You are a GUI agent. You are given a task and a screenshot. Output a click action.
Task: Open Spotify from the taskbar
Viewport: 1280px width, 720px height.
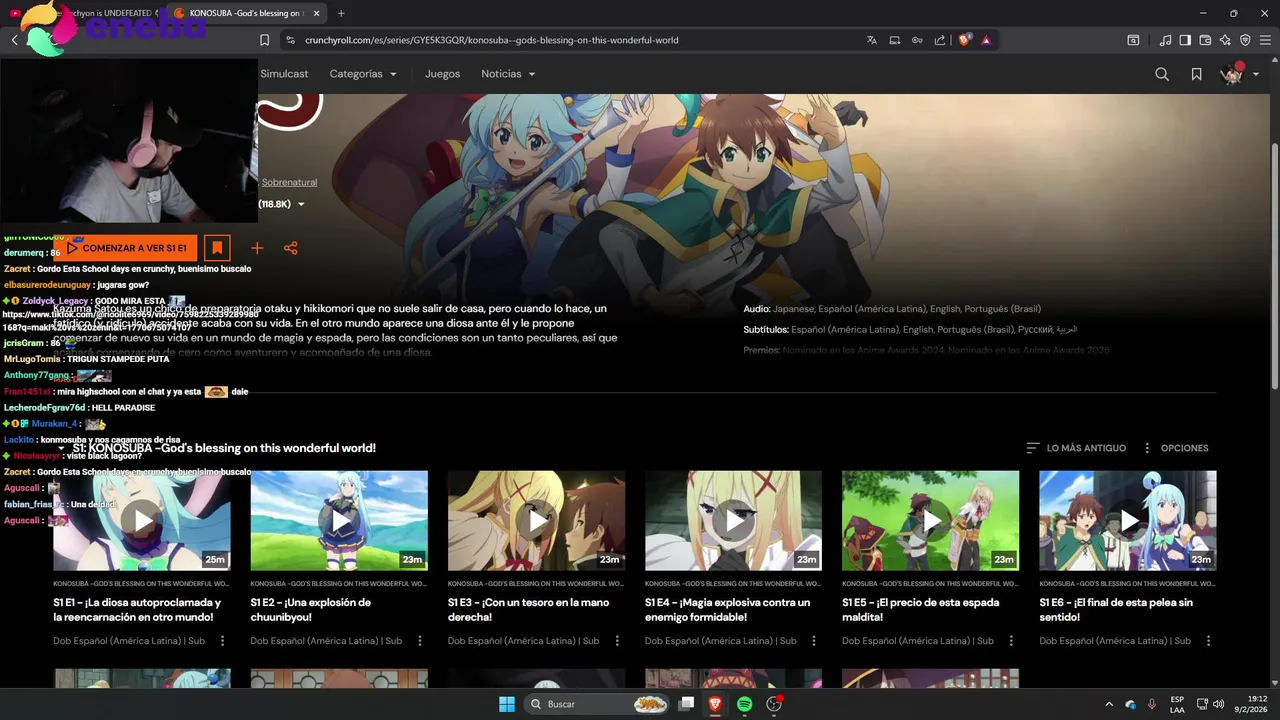tap(744, 704)
